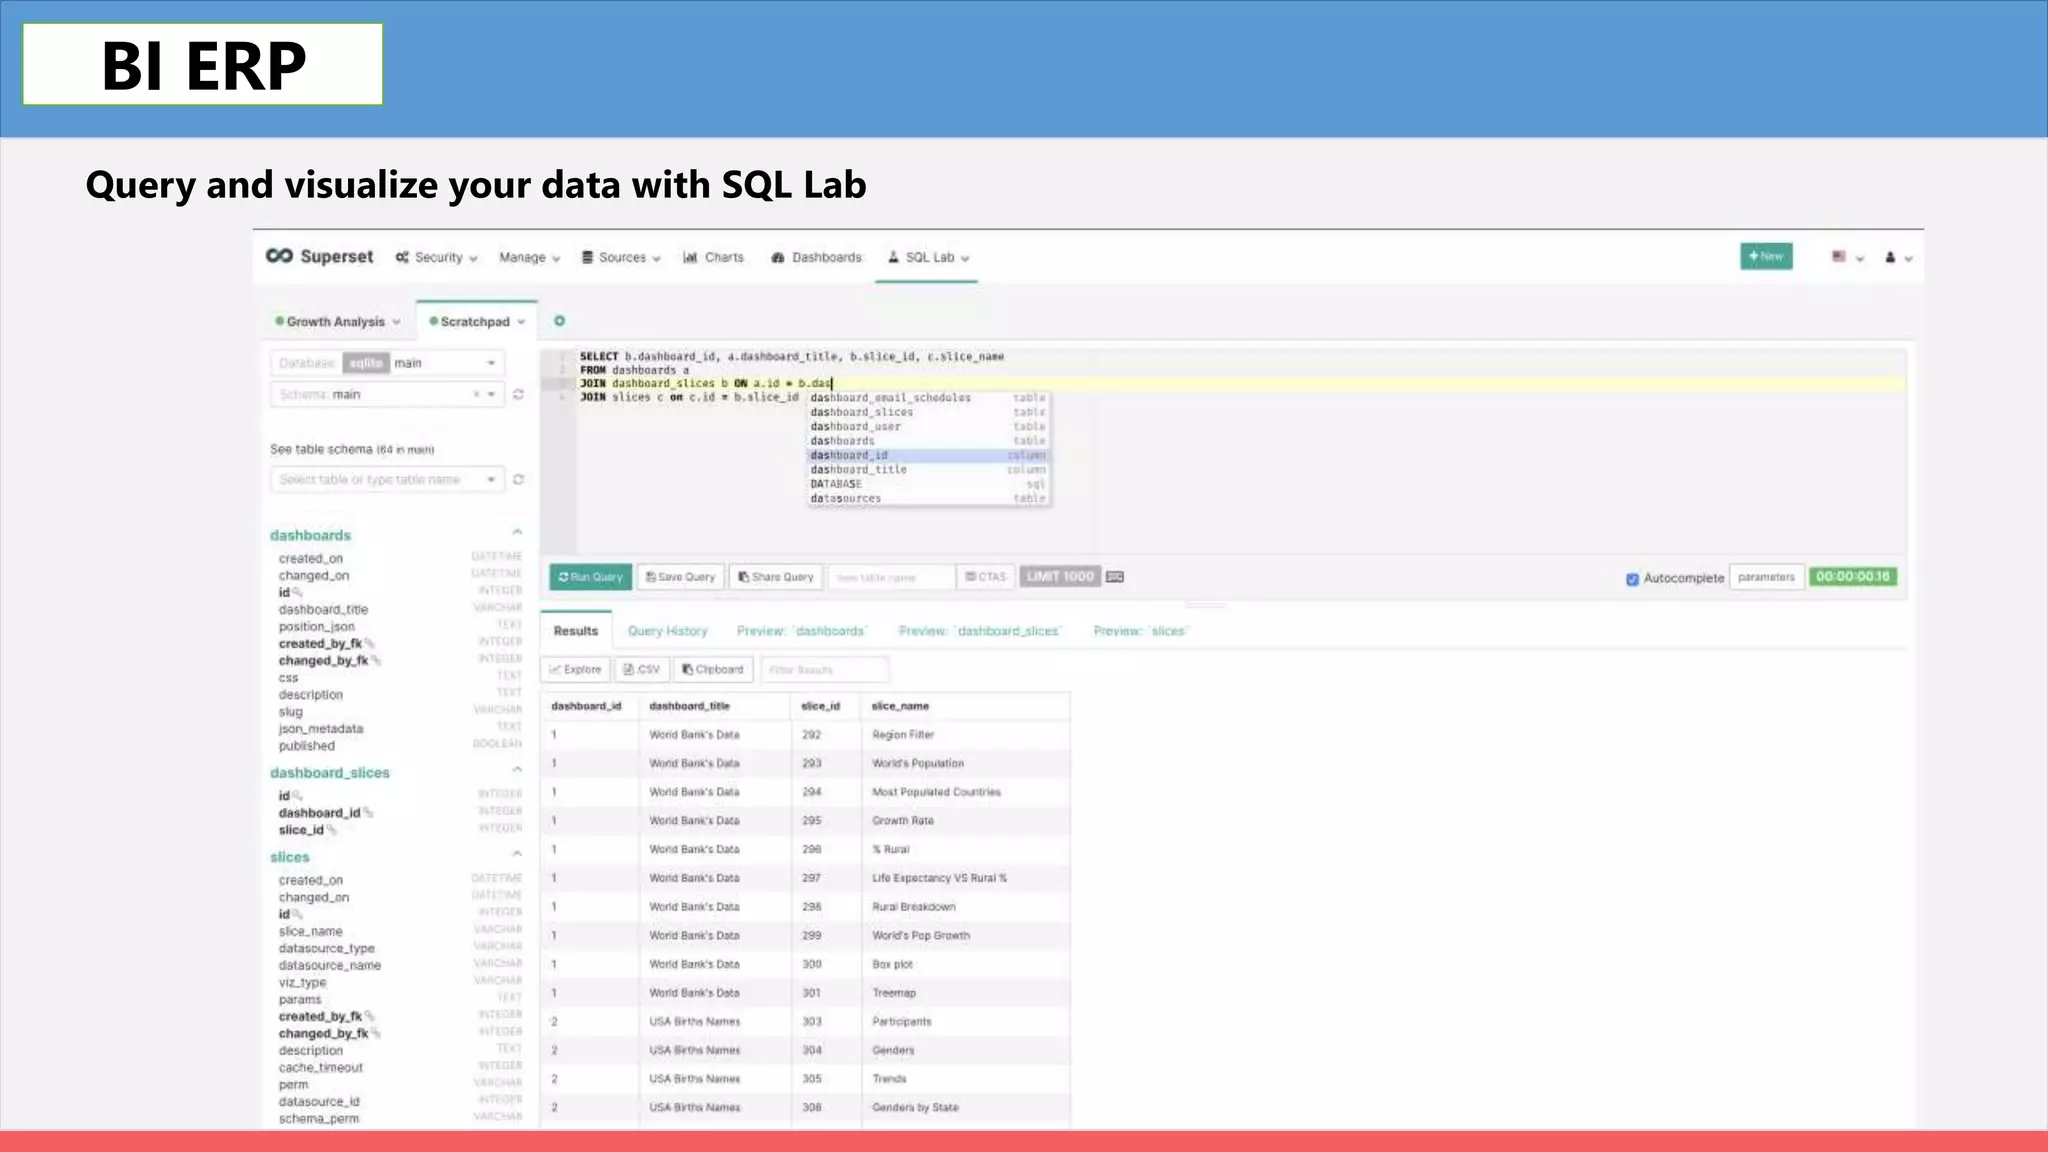This screenshot has height=1152, width=2048.
Task: Toggle the Autocomplete checkbox
Action: [x=1632, y=579]
